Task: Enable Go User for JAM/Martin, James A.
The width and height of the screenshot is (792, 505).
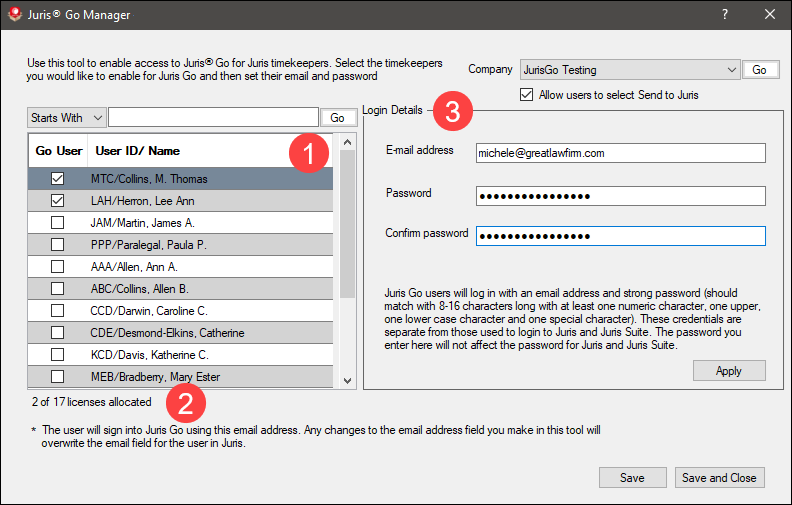Action: point(58,222)
